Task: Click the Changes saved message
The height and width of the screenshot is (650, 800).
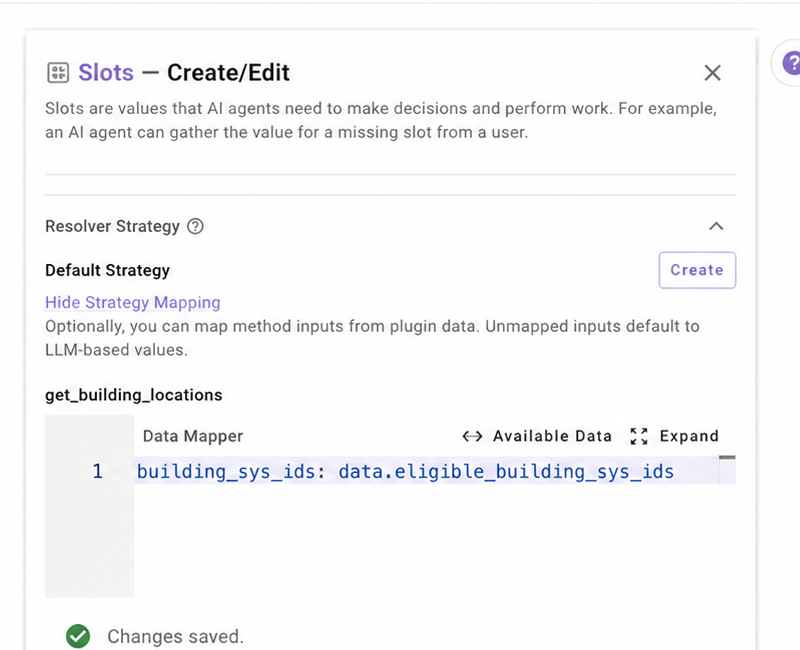Action: [x=176, y=636]
